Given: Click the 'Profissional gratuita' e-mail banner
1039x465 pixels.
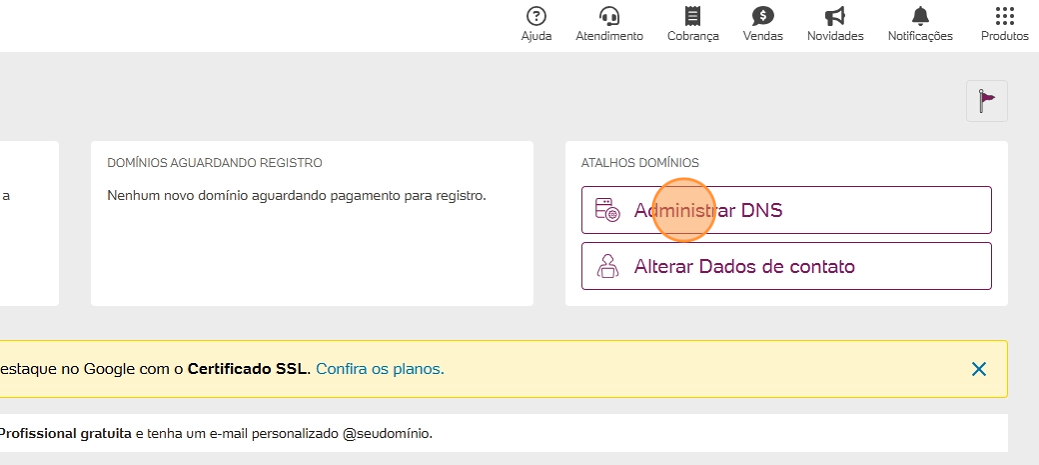Looking at the screenshot, I should point(64,434).
